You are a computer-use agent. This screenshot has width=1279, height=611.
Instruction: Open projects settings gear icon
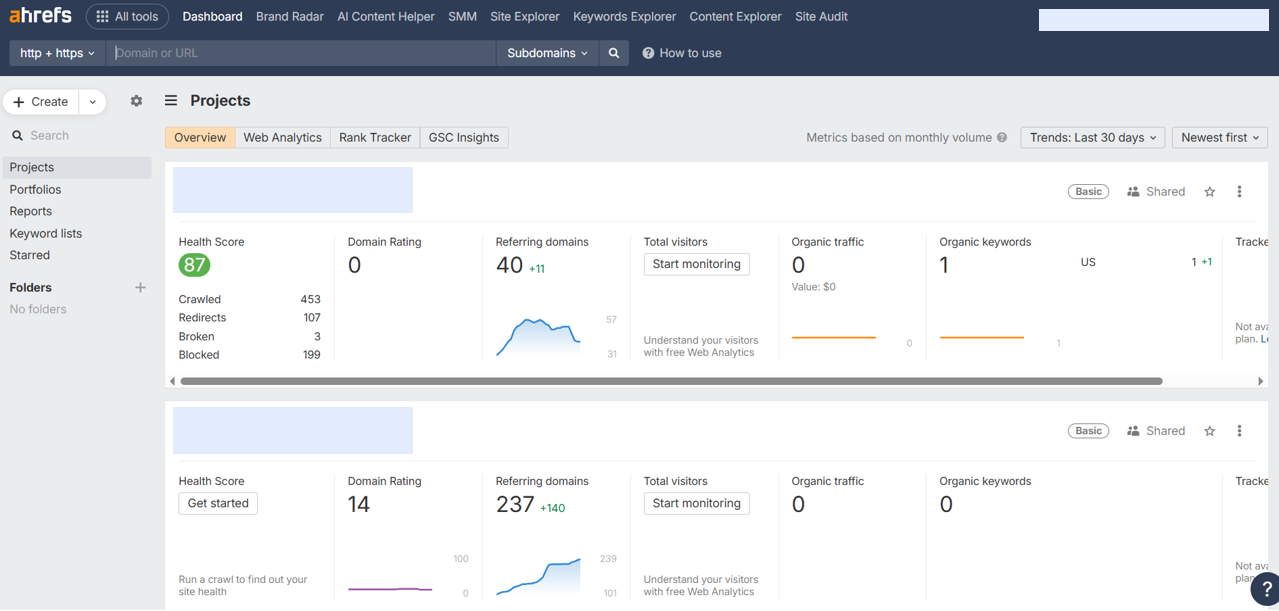tap(137, 101)
